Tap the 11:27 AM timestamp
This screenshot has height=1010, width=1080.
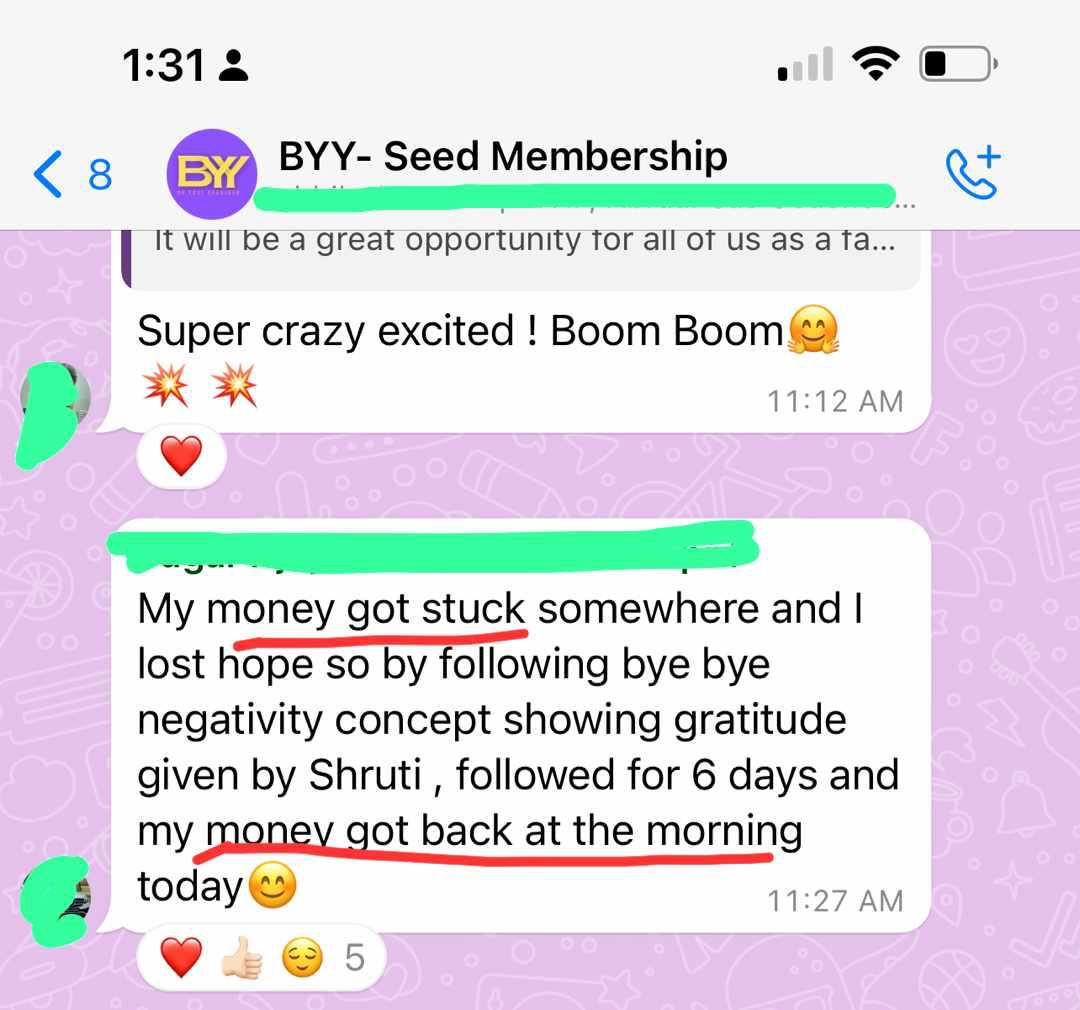point(835,901)
